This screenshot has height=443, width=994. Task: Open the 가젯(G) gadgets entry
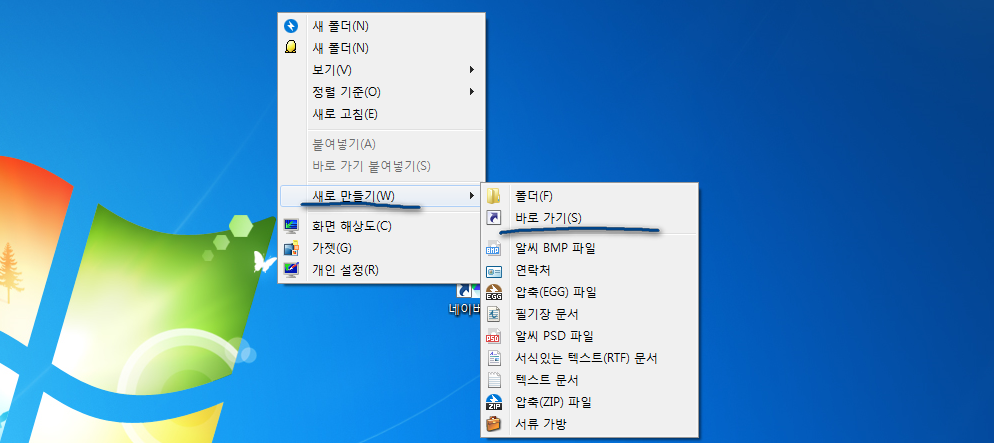pyautogui.click(x=382, y=248)
